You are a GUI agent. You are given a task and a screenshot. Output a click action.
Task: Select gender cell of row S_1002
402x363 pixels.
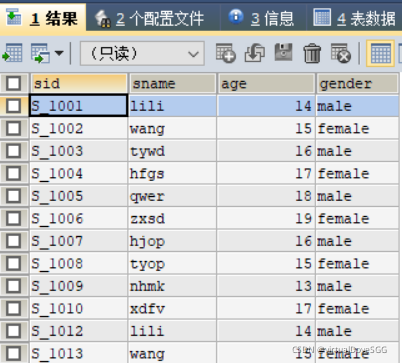coord(357,128)
